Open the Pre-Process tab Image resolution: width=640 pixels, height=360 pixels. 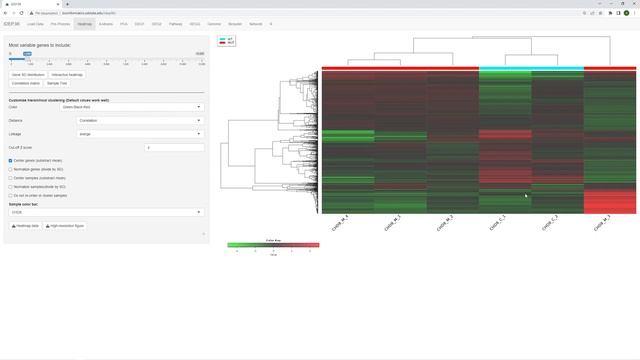(x=60, y=24)
